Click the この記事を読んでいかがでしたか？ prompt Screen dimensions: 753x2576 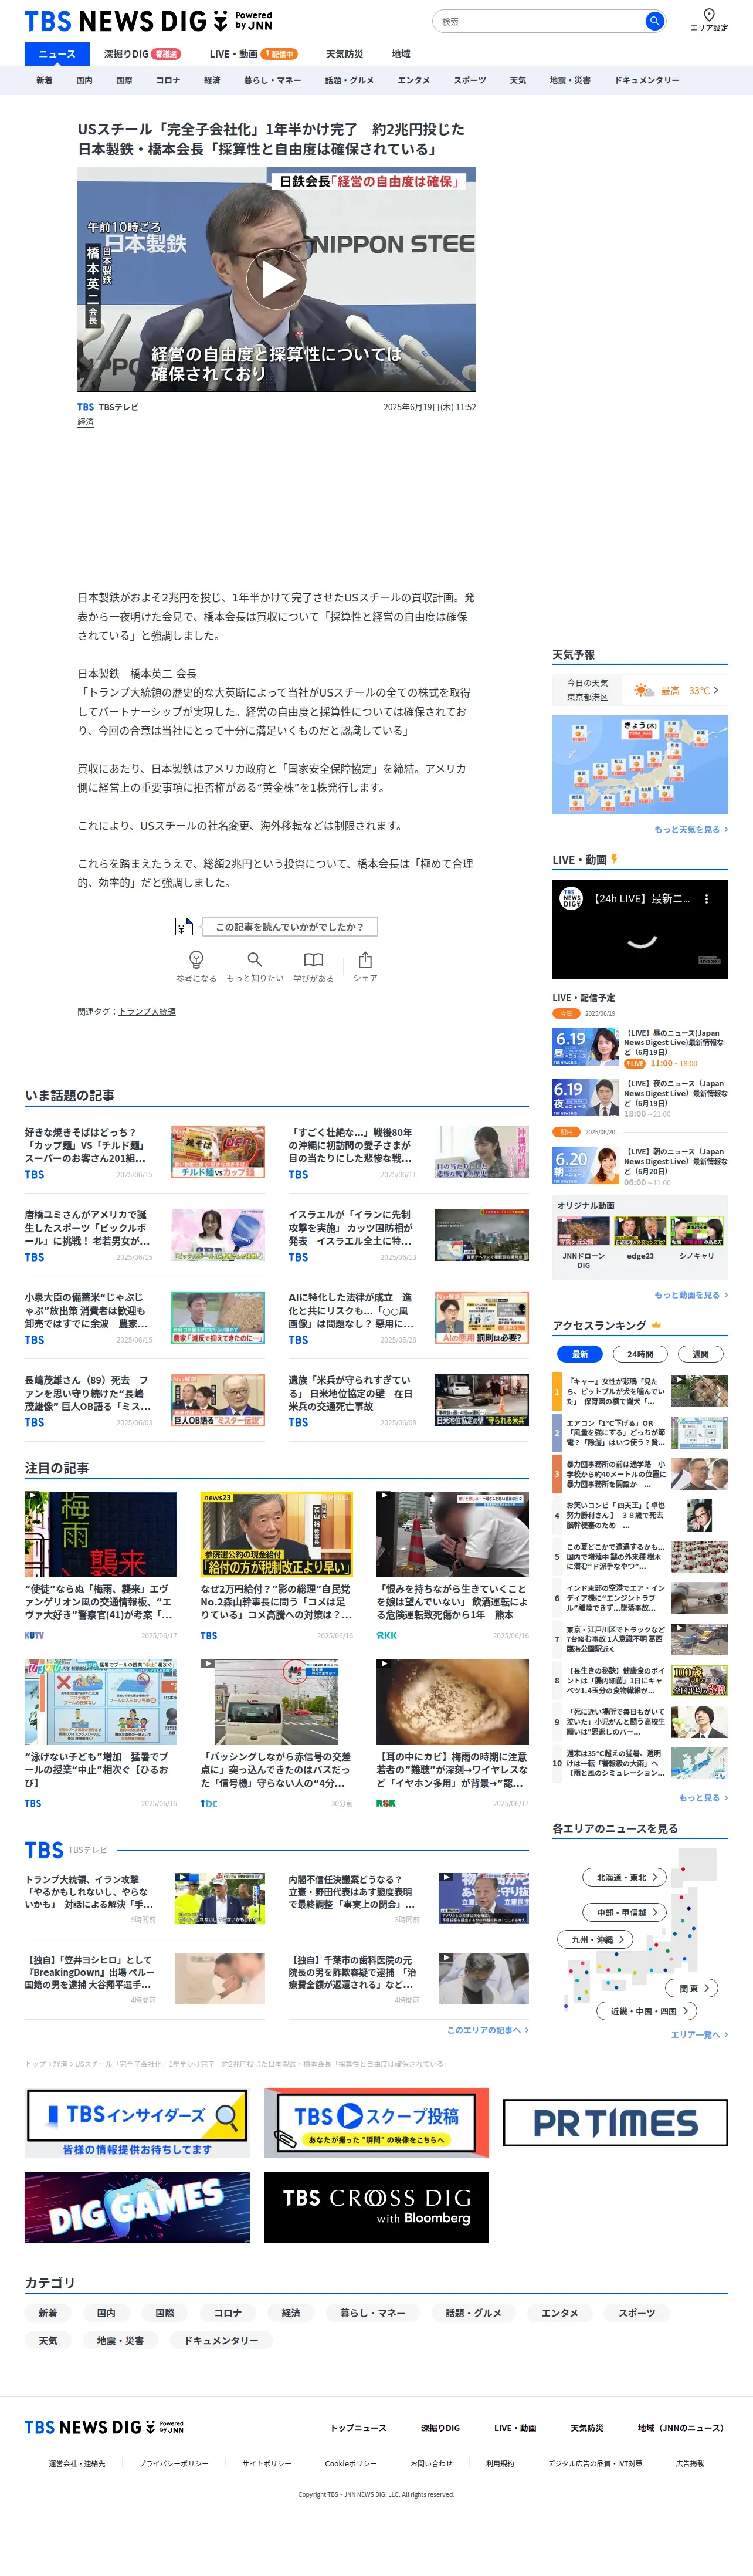click(x=290, y=927)
